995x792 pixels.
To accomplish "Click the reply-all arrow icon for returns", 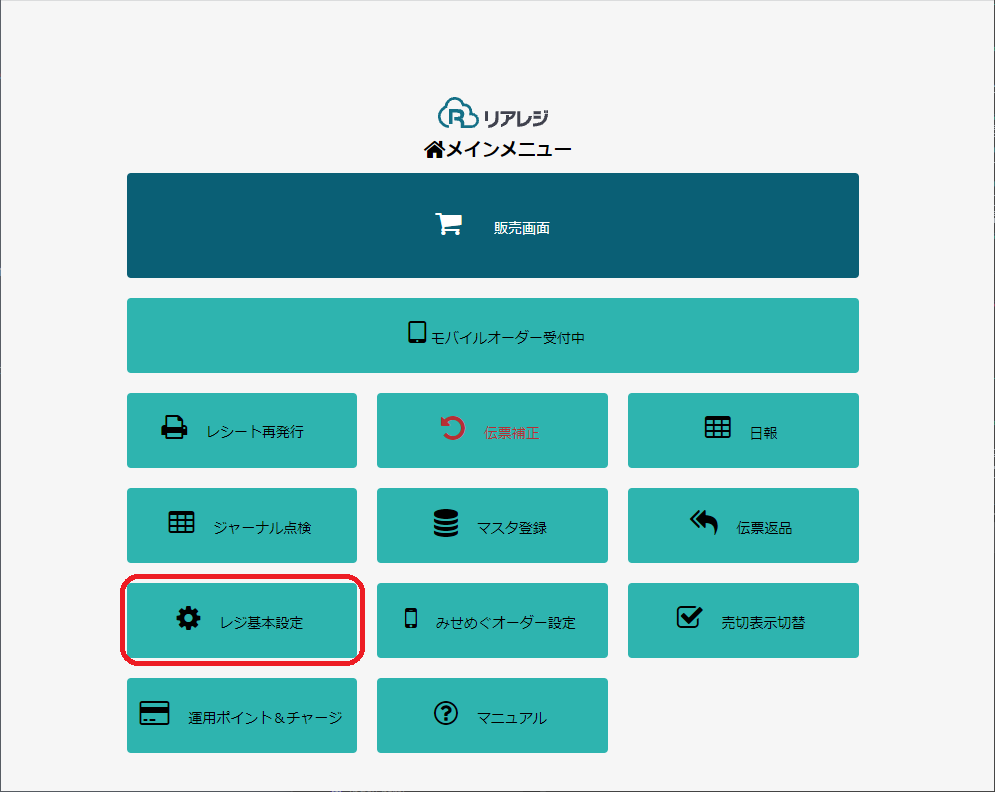I will (x=704, y=522).
